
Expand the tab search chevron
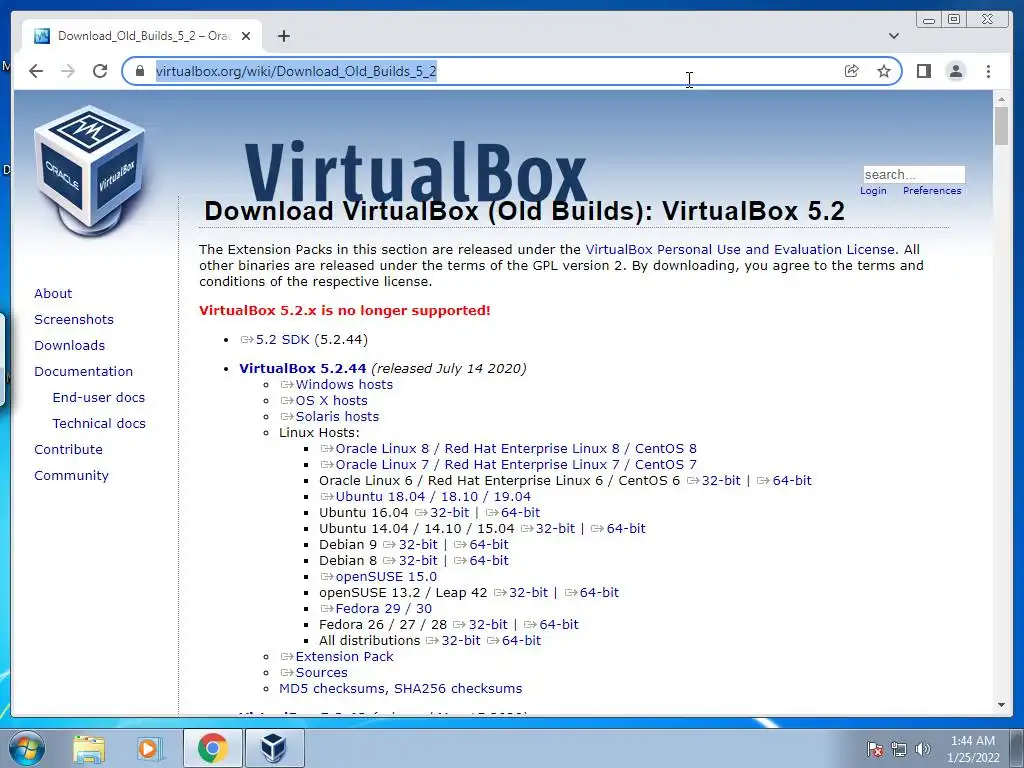tap(893, 36)
